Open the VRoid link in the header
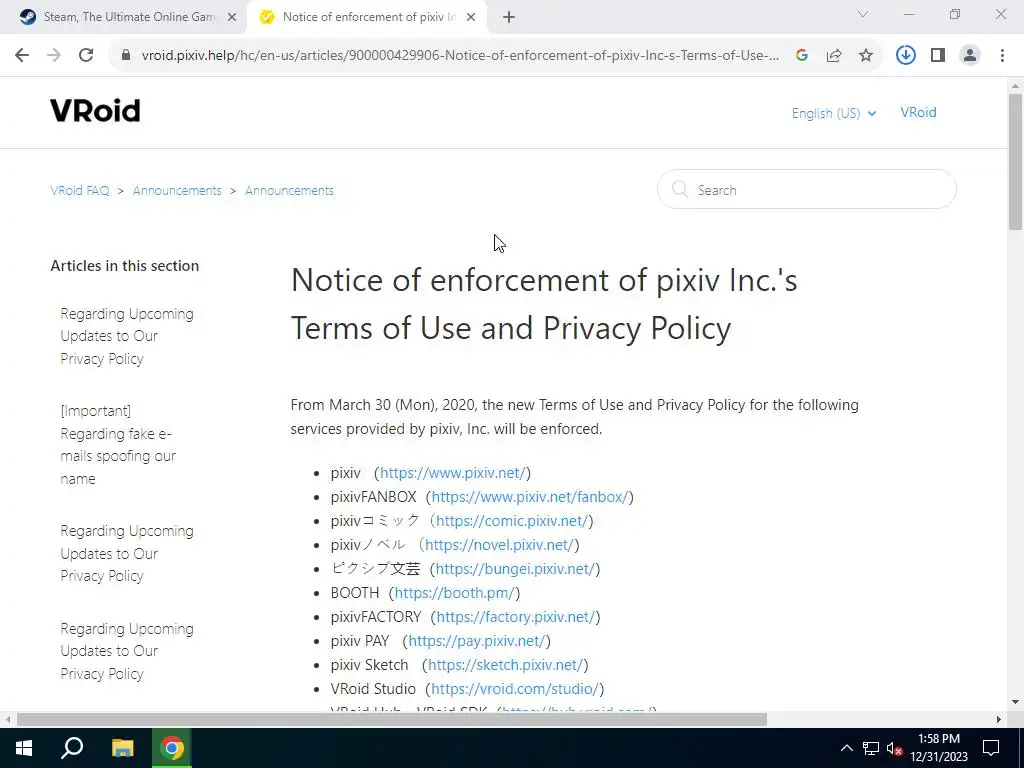 pyautogui.click(x=918, y=112)
